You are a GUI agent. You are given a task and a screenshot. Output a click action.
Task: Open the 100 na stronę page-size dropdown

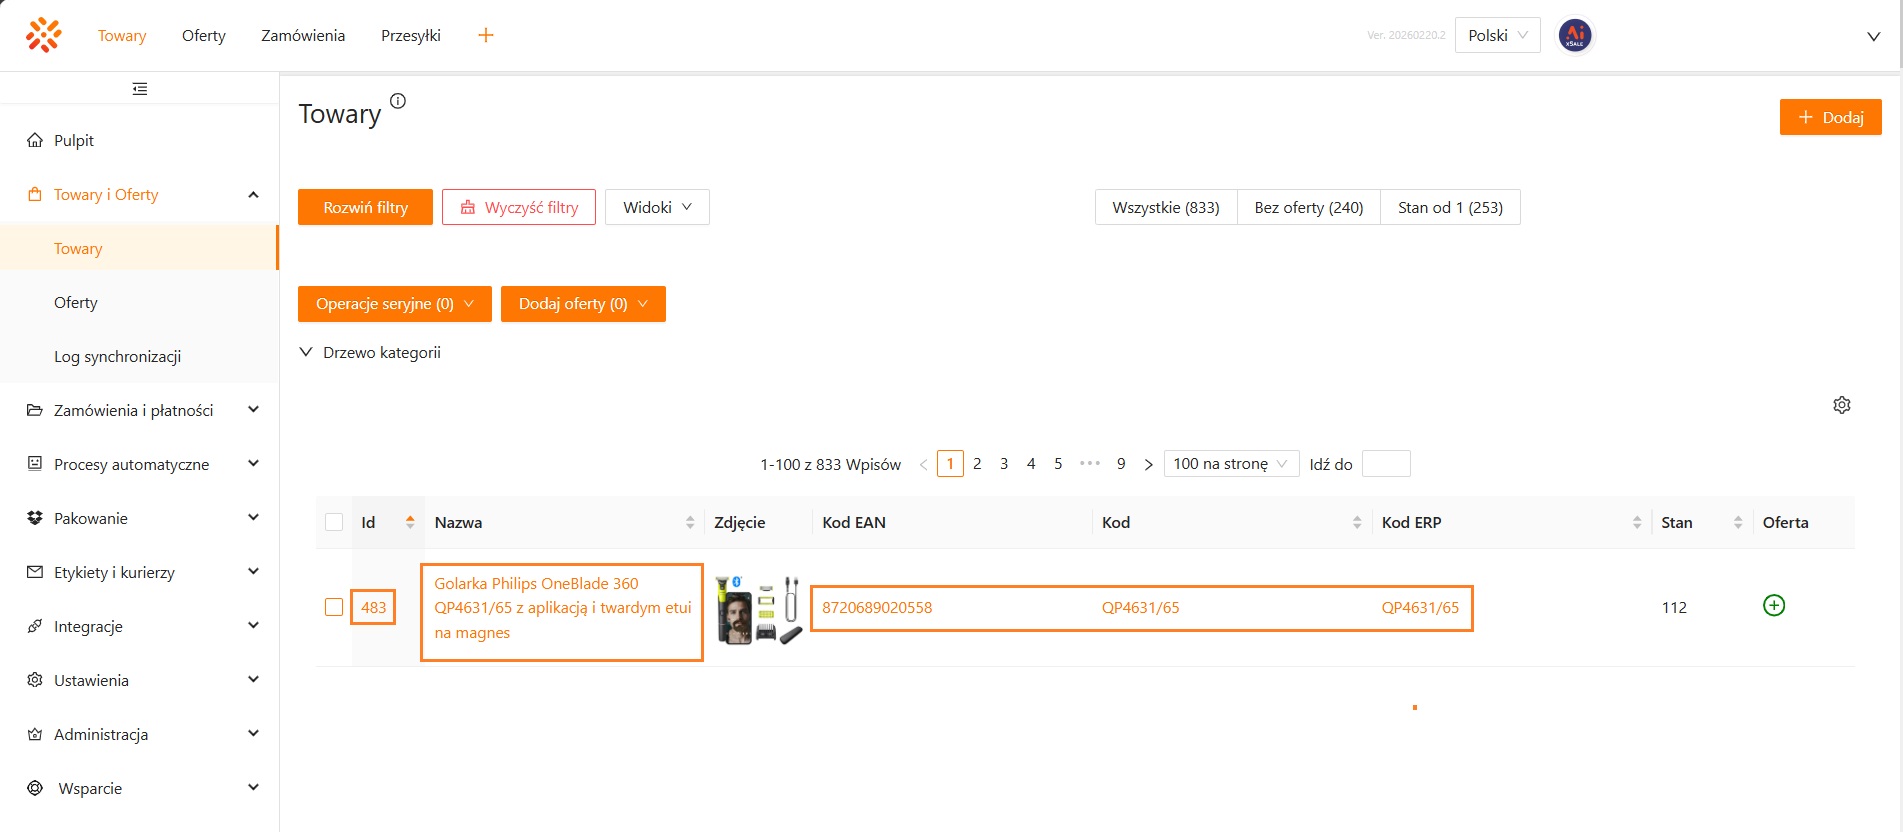[x=1230, y=464]
